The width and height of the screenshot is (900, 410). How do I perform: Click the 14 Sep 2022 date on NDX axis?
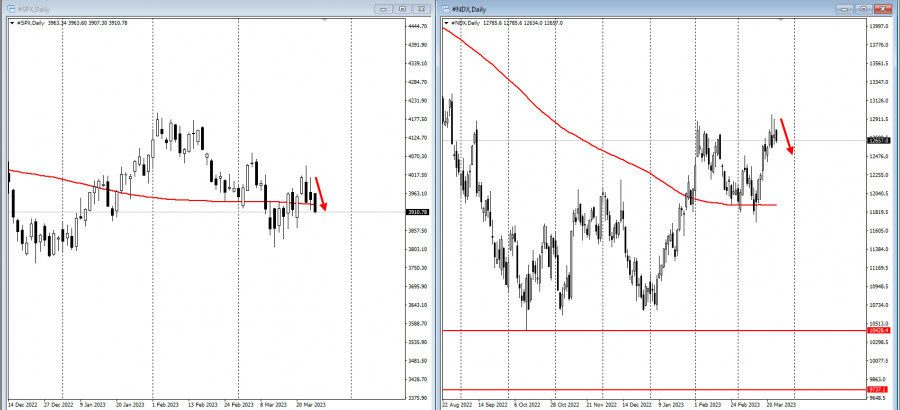494,404
